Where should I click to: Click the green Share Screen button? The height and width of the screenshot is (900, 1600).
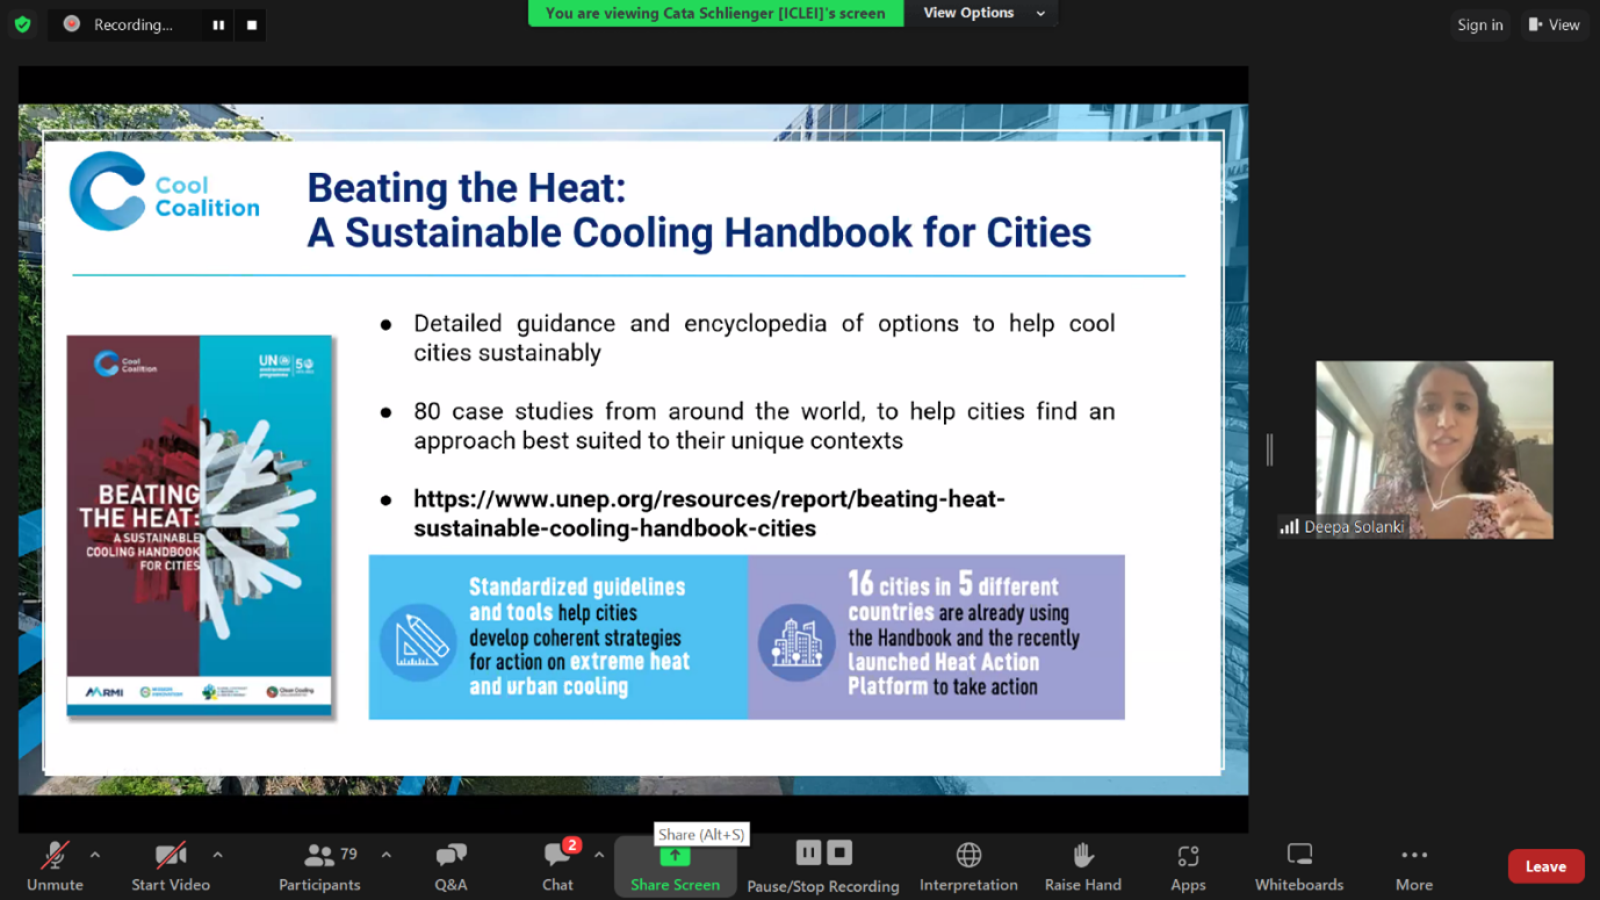675,867
